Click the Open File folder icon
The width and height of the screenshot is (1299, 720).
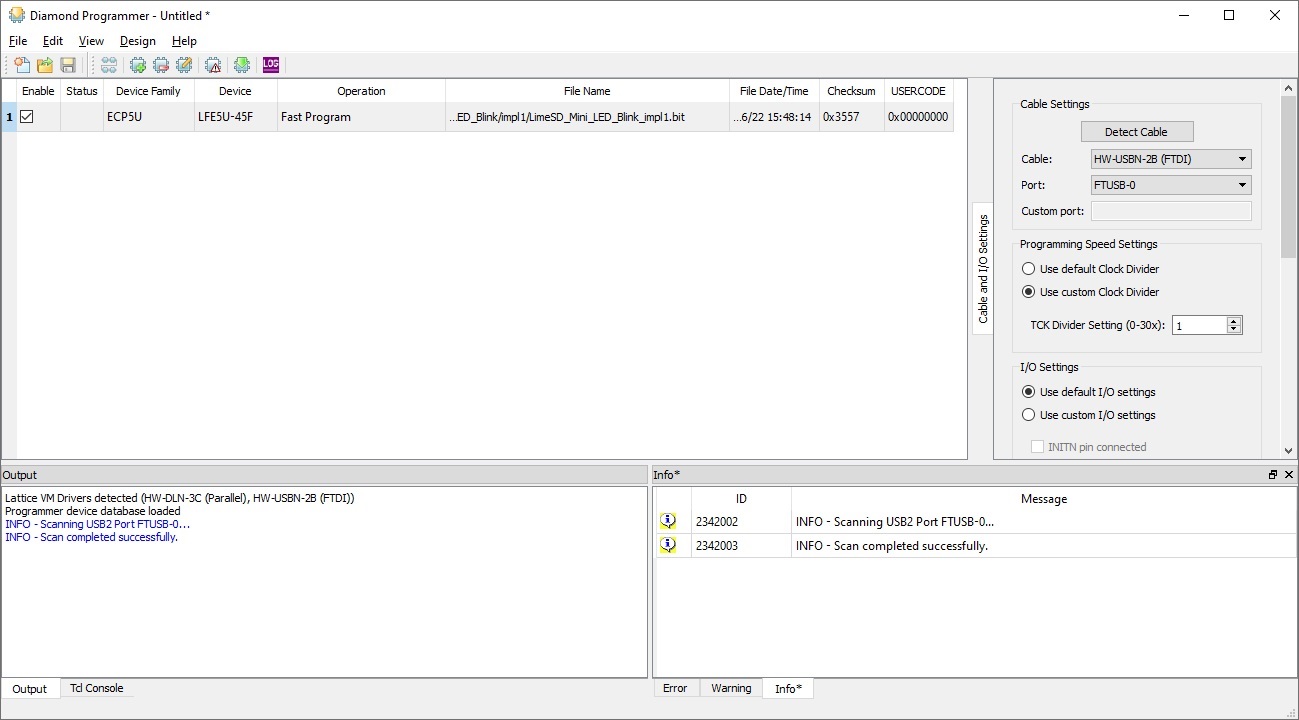tap(45, 65)
